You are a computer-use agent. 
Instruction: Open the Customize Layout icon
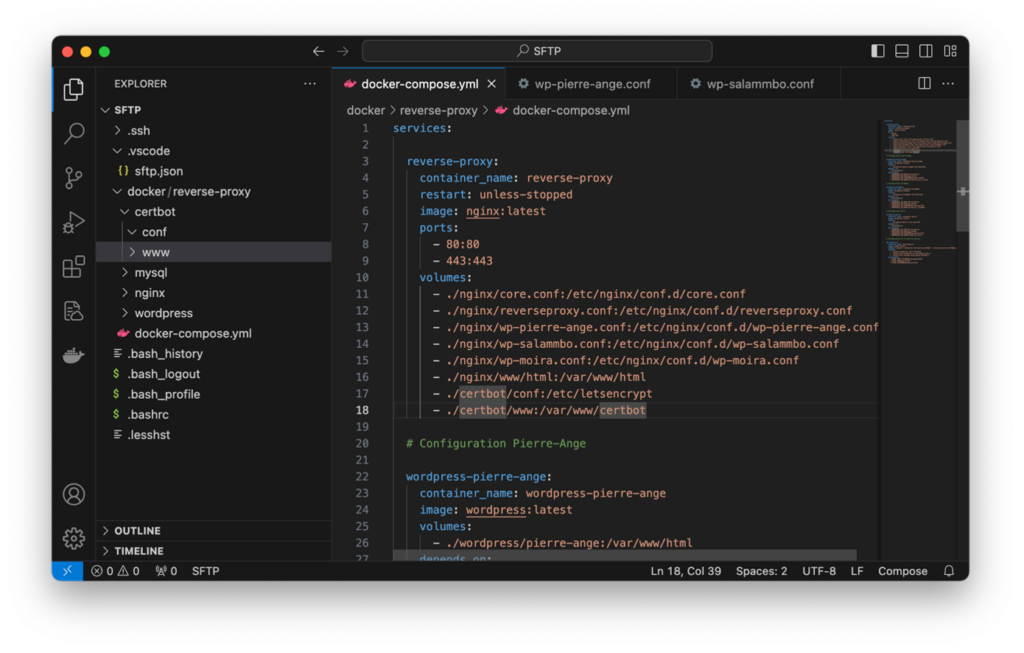pos(950,51)
